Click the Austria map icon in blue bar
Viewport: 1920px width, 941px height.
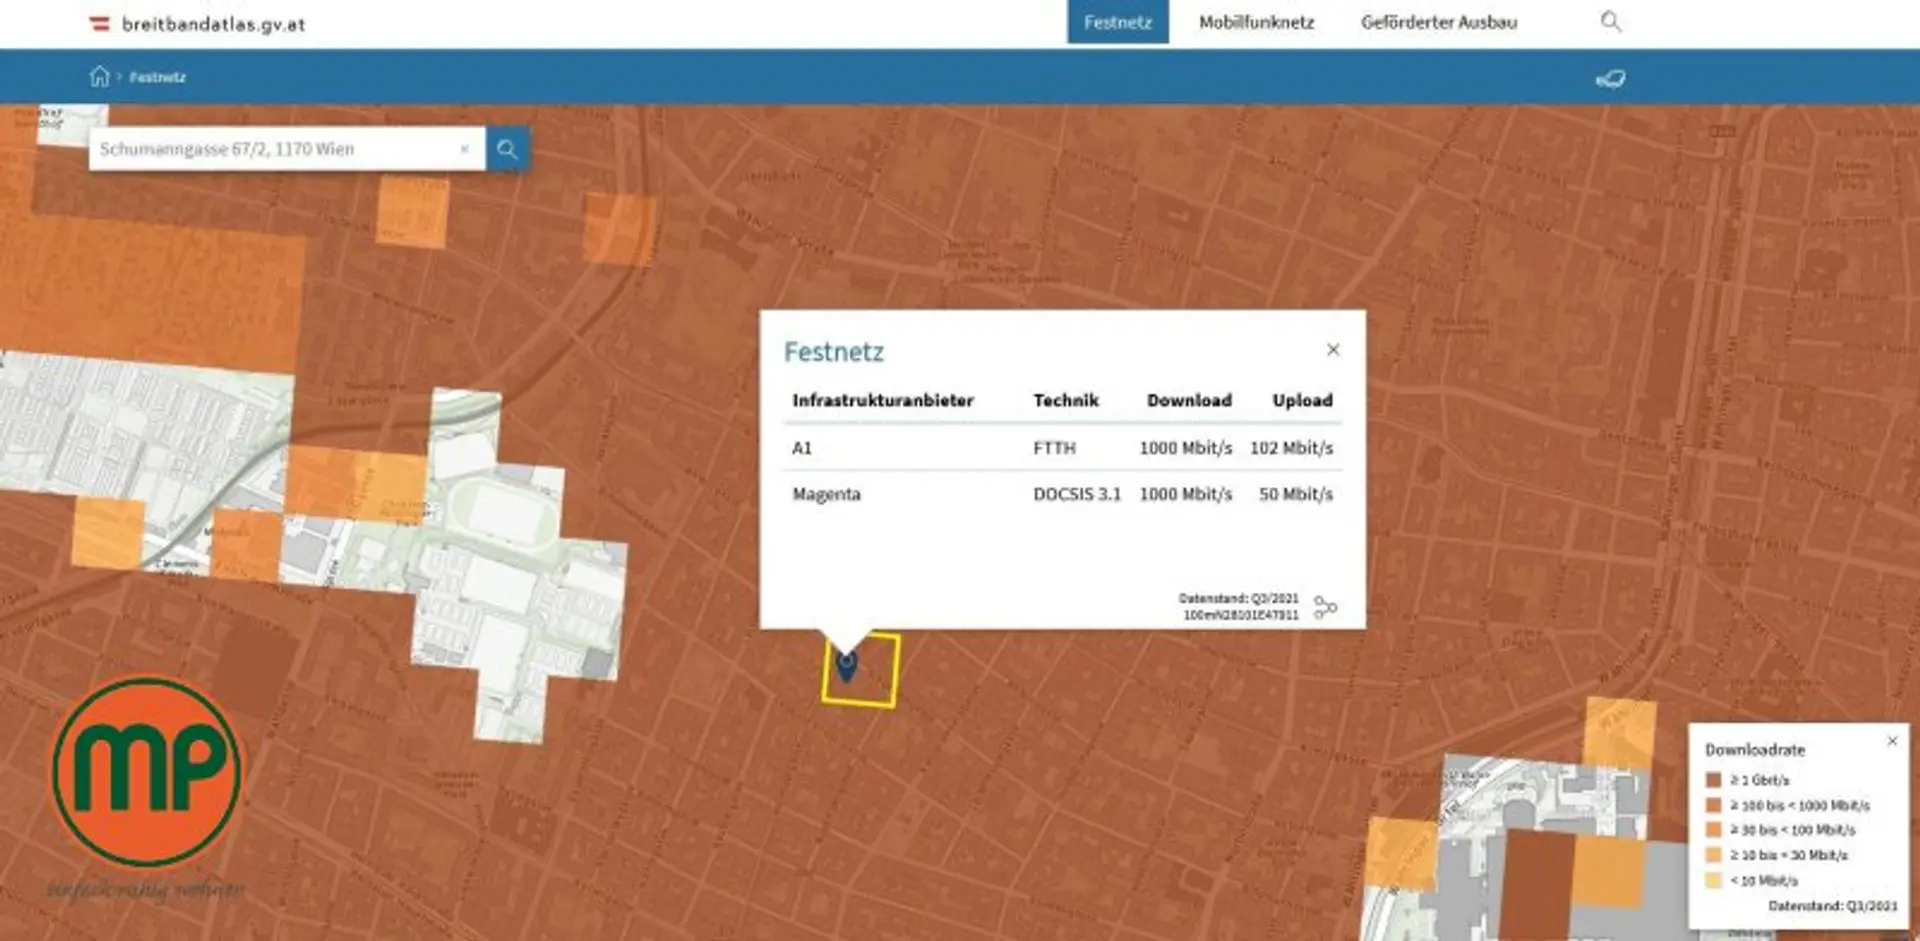(x=1610, y=78)
